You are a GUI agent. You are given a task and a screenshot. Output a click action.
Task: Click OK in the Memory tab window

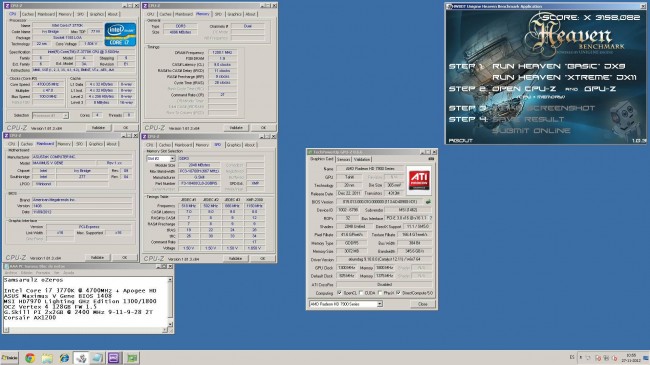pyautogui.click(x=263, y=128)
